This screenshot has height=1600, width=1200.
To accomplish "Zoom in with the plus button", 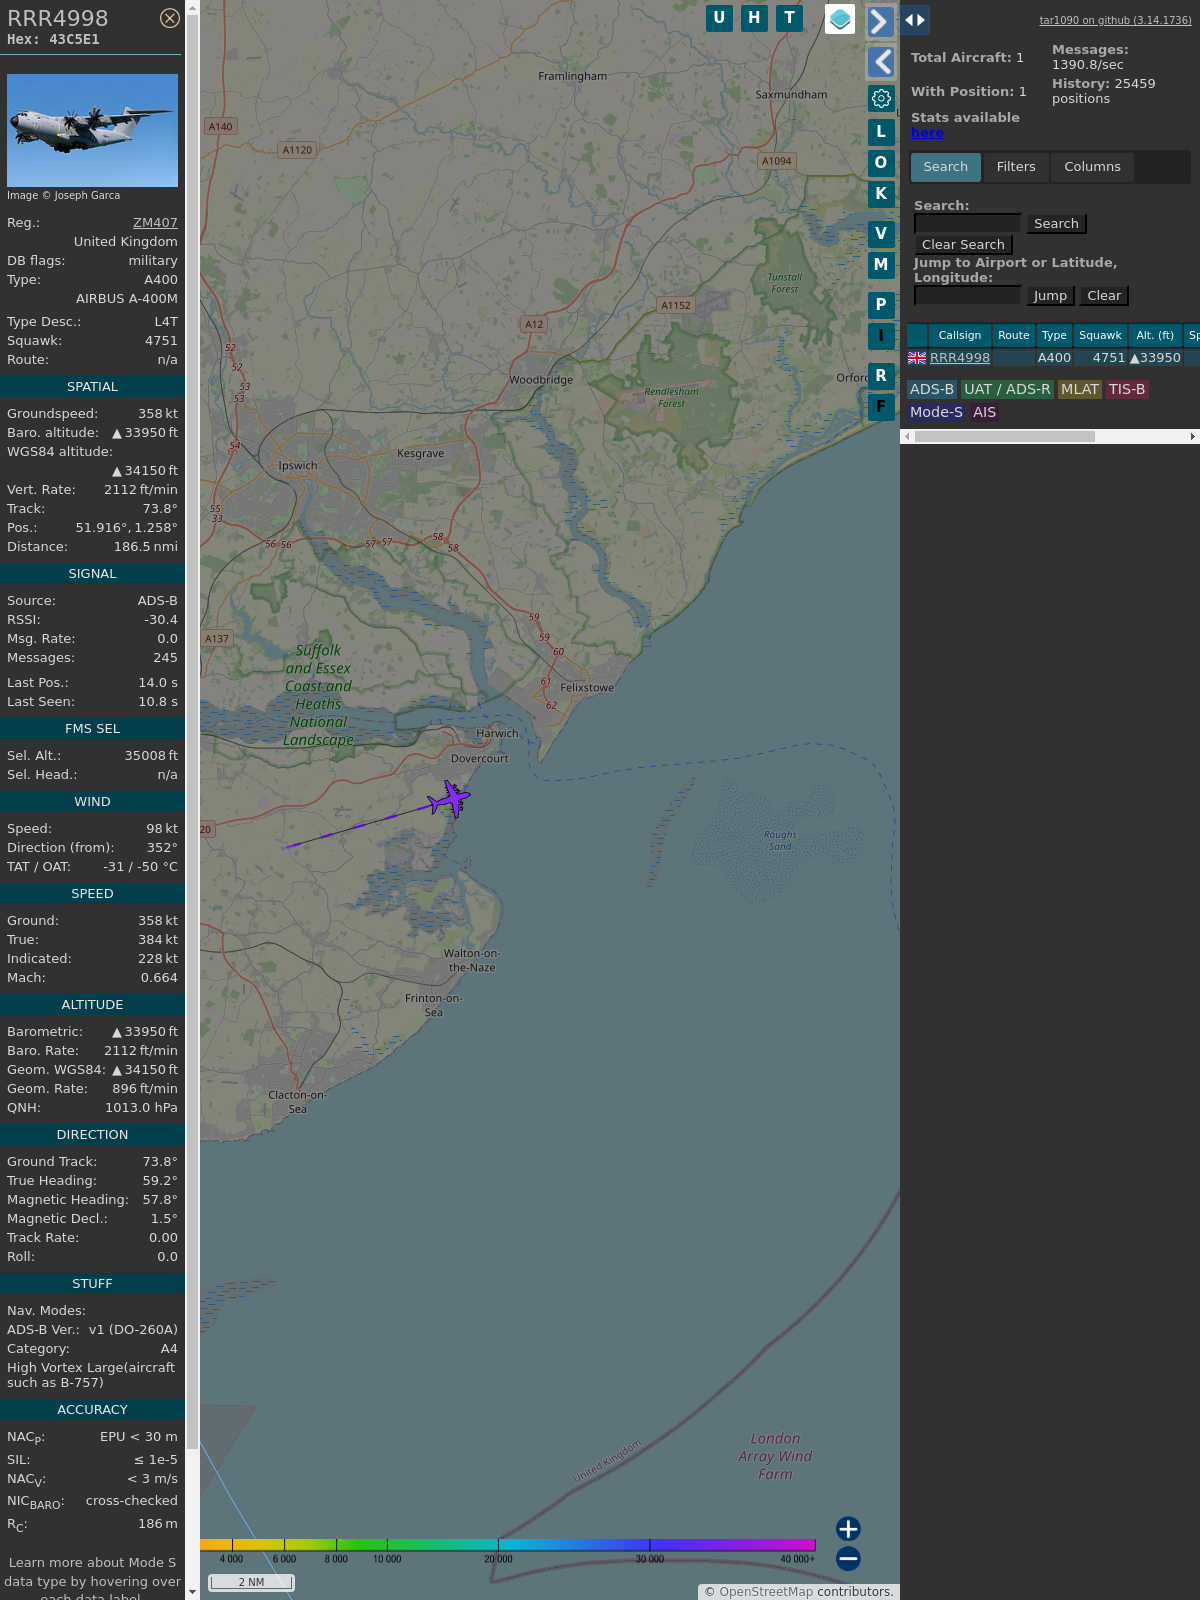I will [848, 1528].
